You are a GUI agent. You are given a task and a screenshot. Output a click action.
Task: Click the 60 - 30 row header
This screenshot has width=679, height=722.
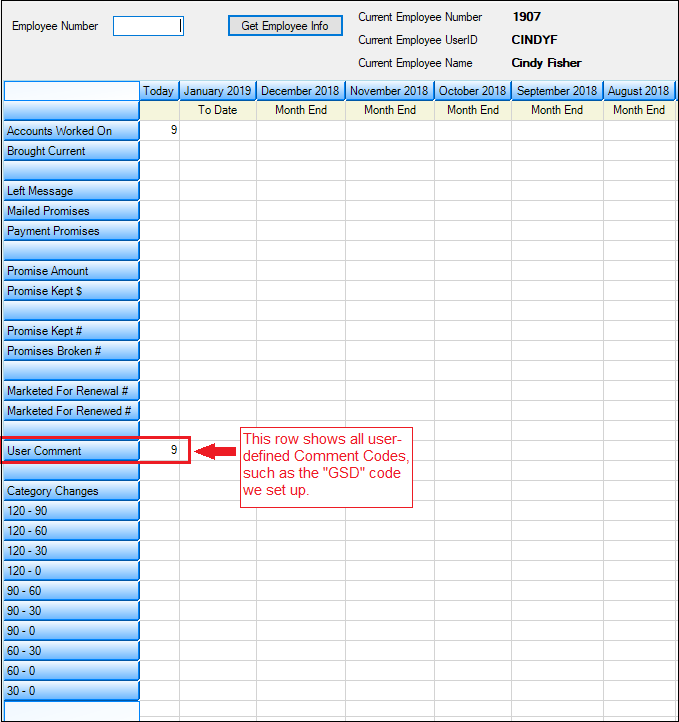(x=71, y=651)
